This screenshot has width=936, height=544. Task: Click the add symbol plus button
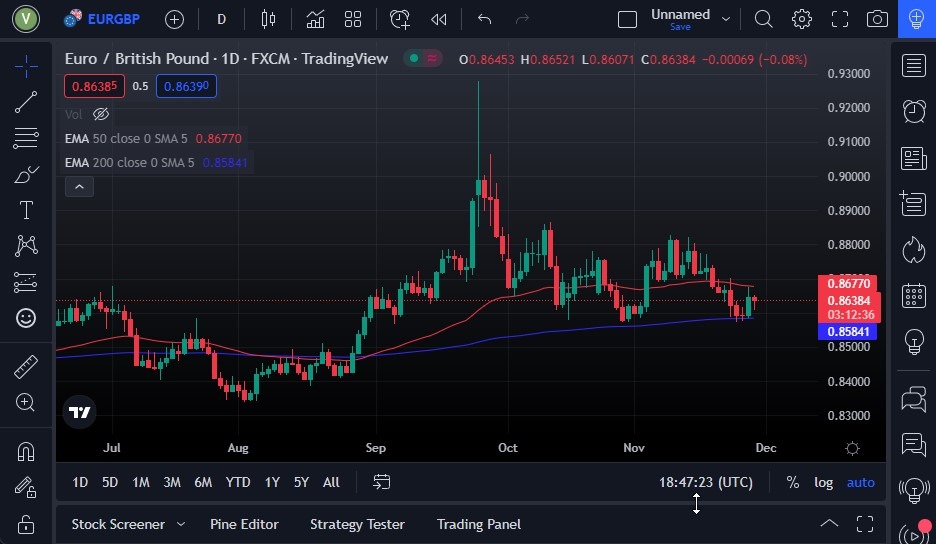click(x=174, y=20)
